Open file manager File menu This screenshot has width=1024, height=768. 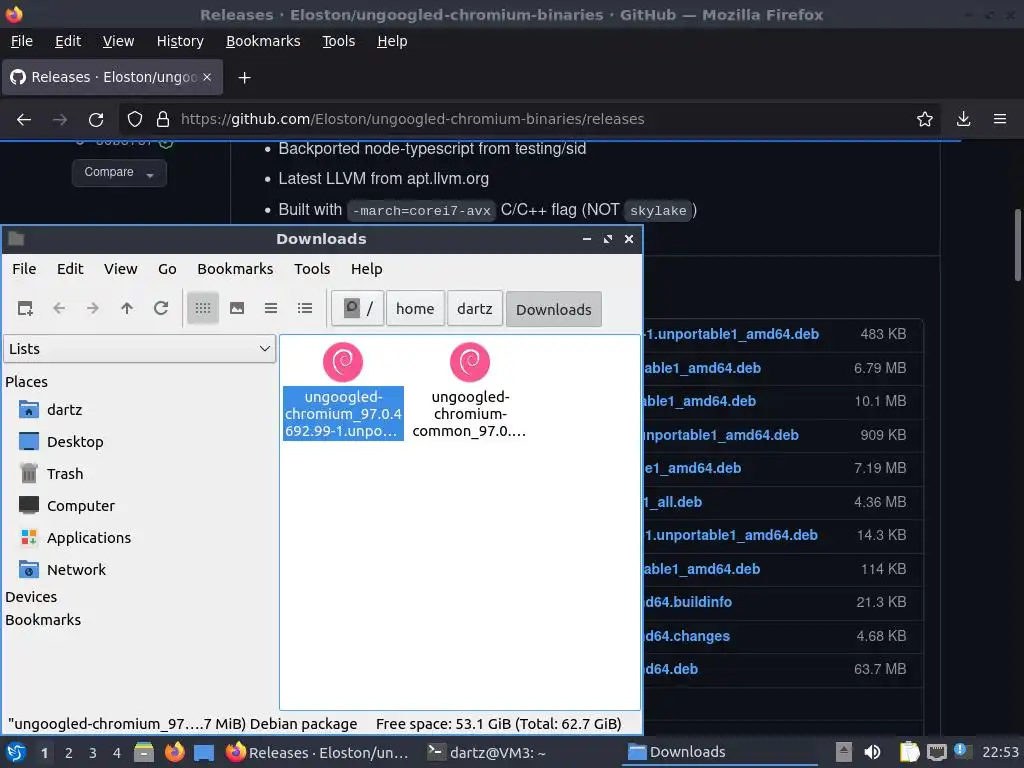pyautogui.click(x=24, y=269)
